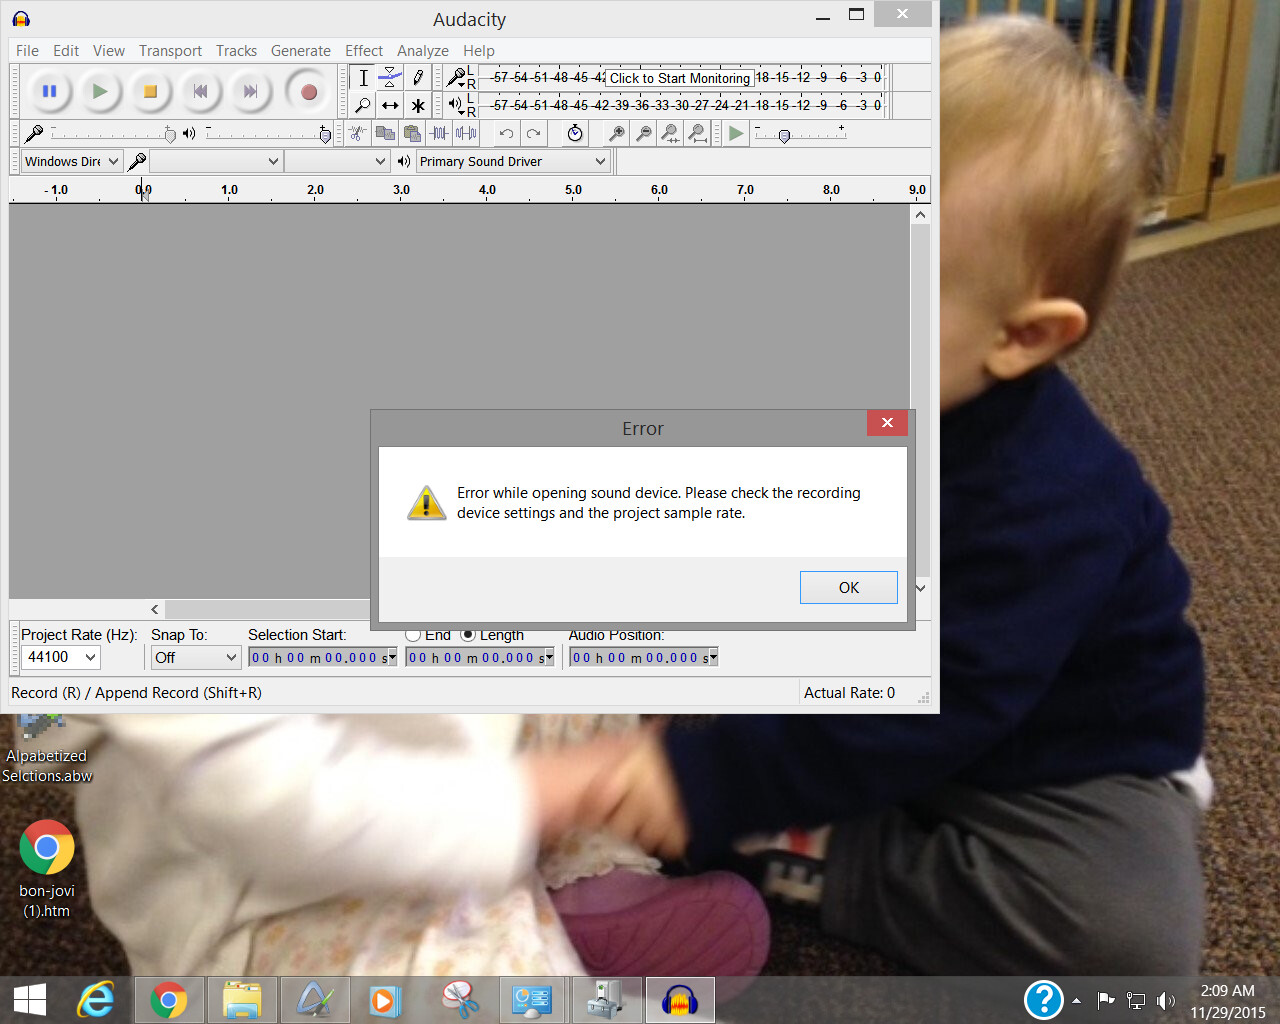Open the Generate menu

pos(301,51)
